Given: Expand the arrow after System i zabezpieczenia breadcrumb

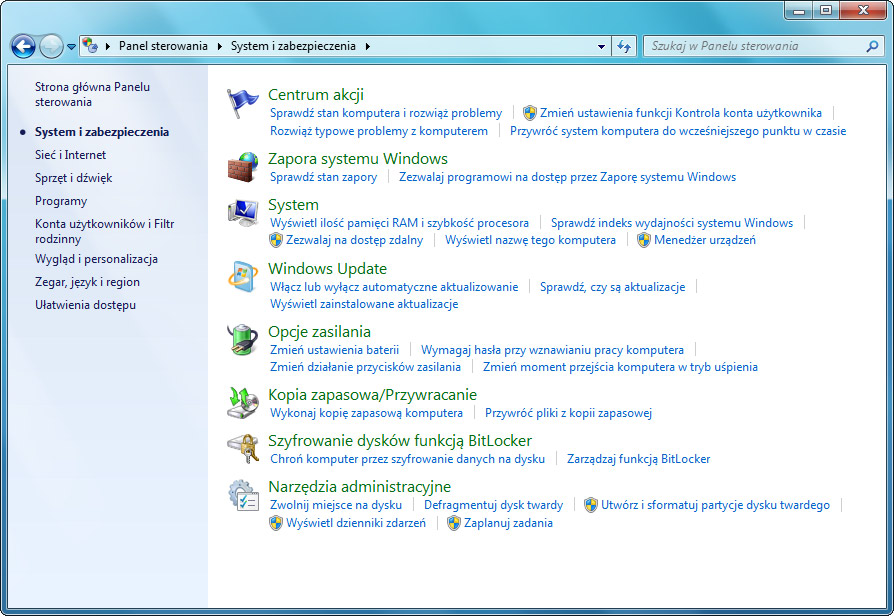Looking at the screenshot, I should pyautogui.click(x=368, y=46).
